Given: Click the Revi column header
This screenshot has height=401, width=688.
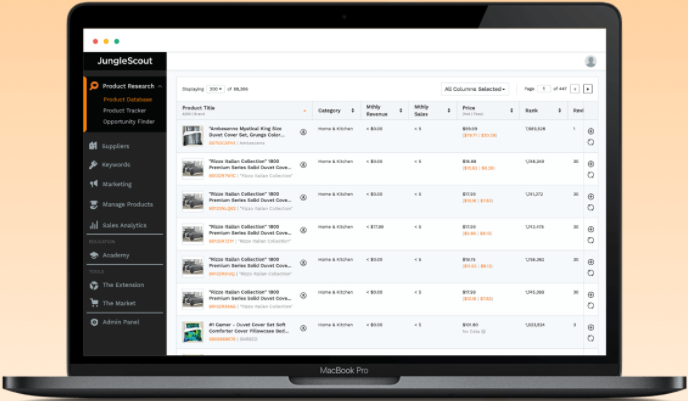Looking at the screenshot, I should coord(578,111).
